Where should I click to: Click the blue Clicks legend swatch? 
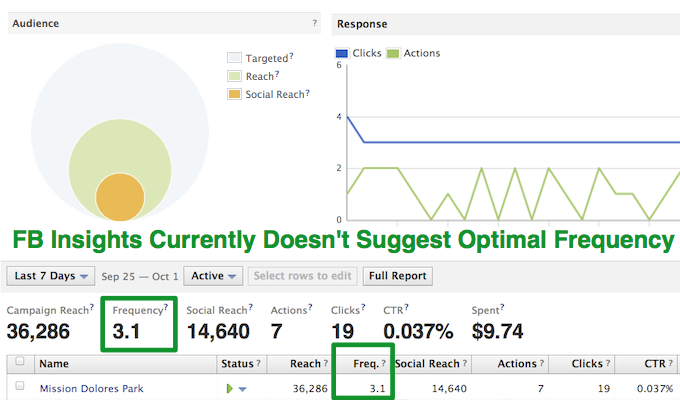pos(342,53)
